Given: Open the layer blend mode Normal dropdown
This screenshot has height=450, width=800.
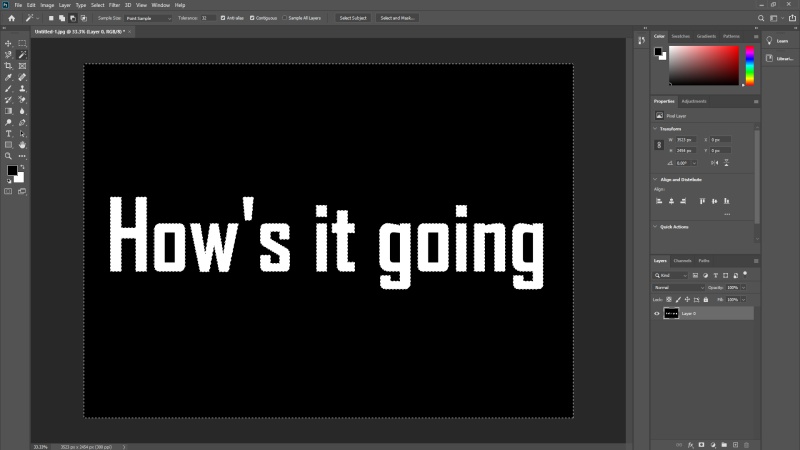Looking at the screenshot, I should pyautogui.click(x=679, y=288).
